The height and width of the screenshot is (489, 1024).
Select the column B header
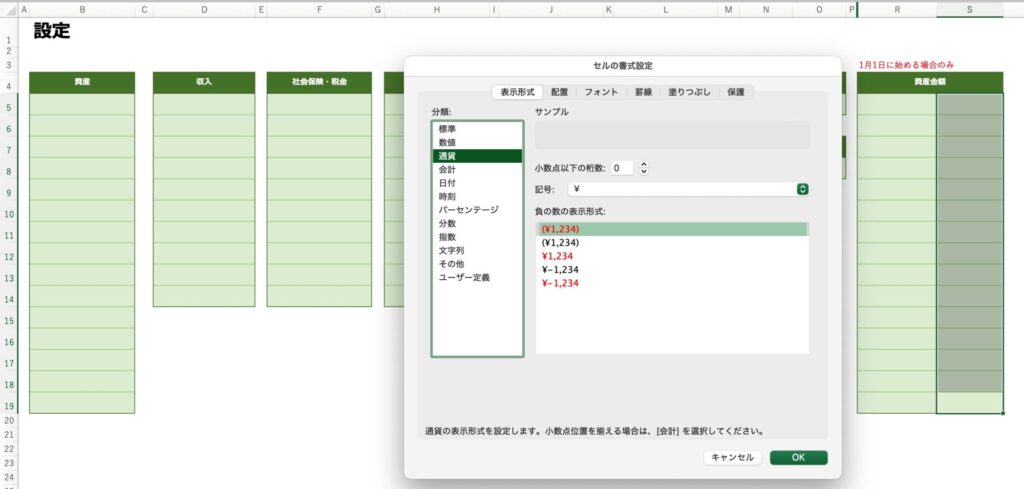[x=81, y=9]
